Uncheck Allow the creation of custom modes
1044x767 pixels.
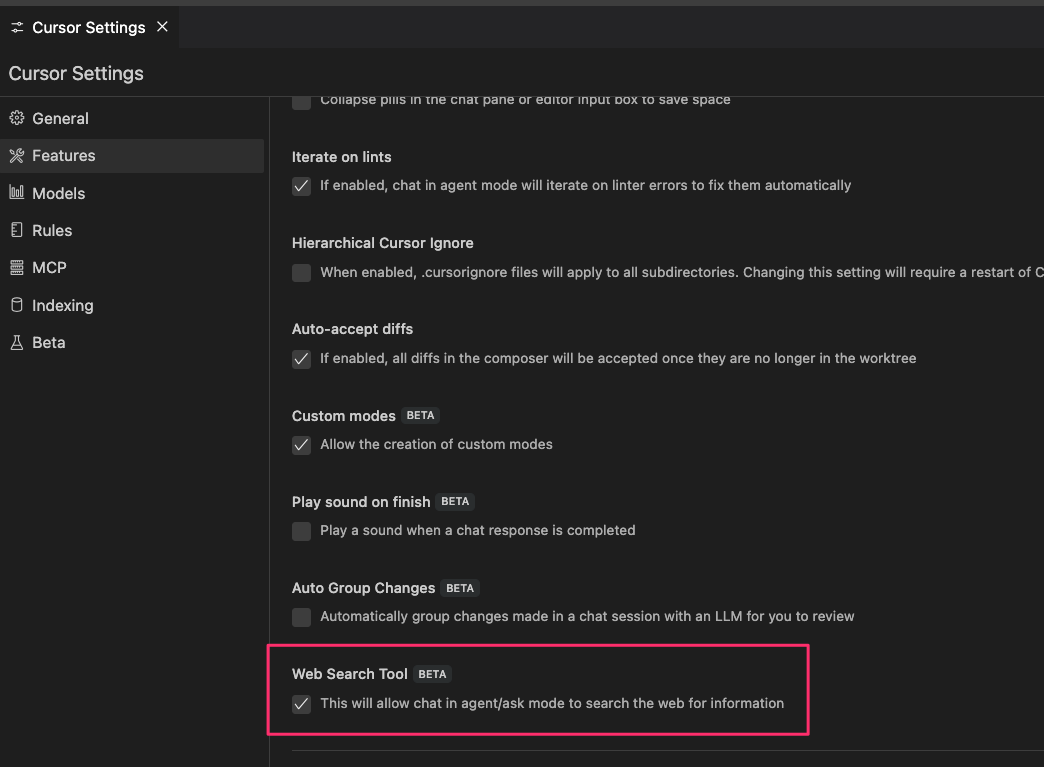point(302,445)
